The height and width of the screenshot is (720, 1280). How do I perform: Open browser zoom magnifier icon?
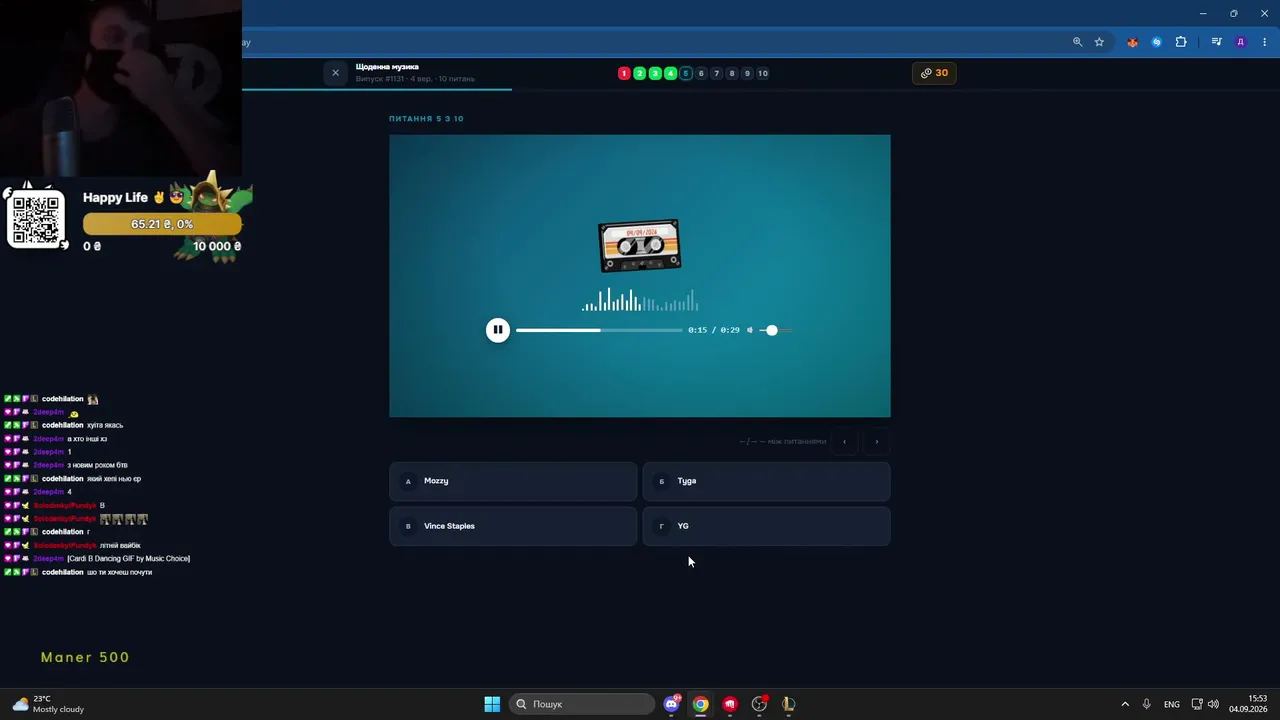pos(1077,42)
